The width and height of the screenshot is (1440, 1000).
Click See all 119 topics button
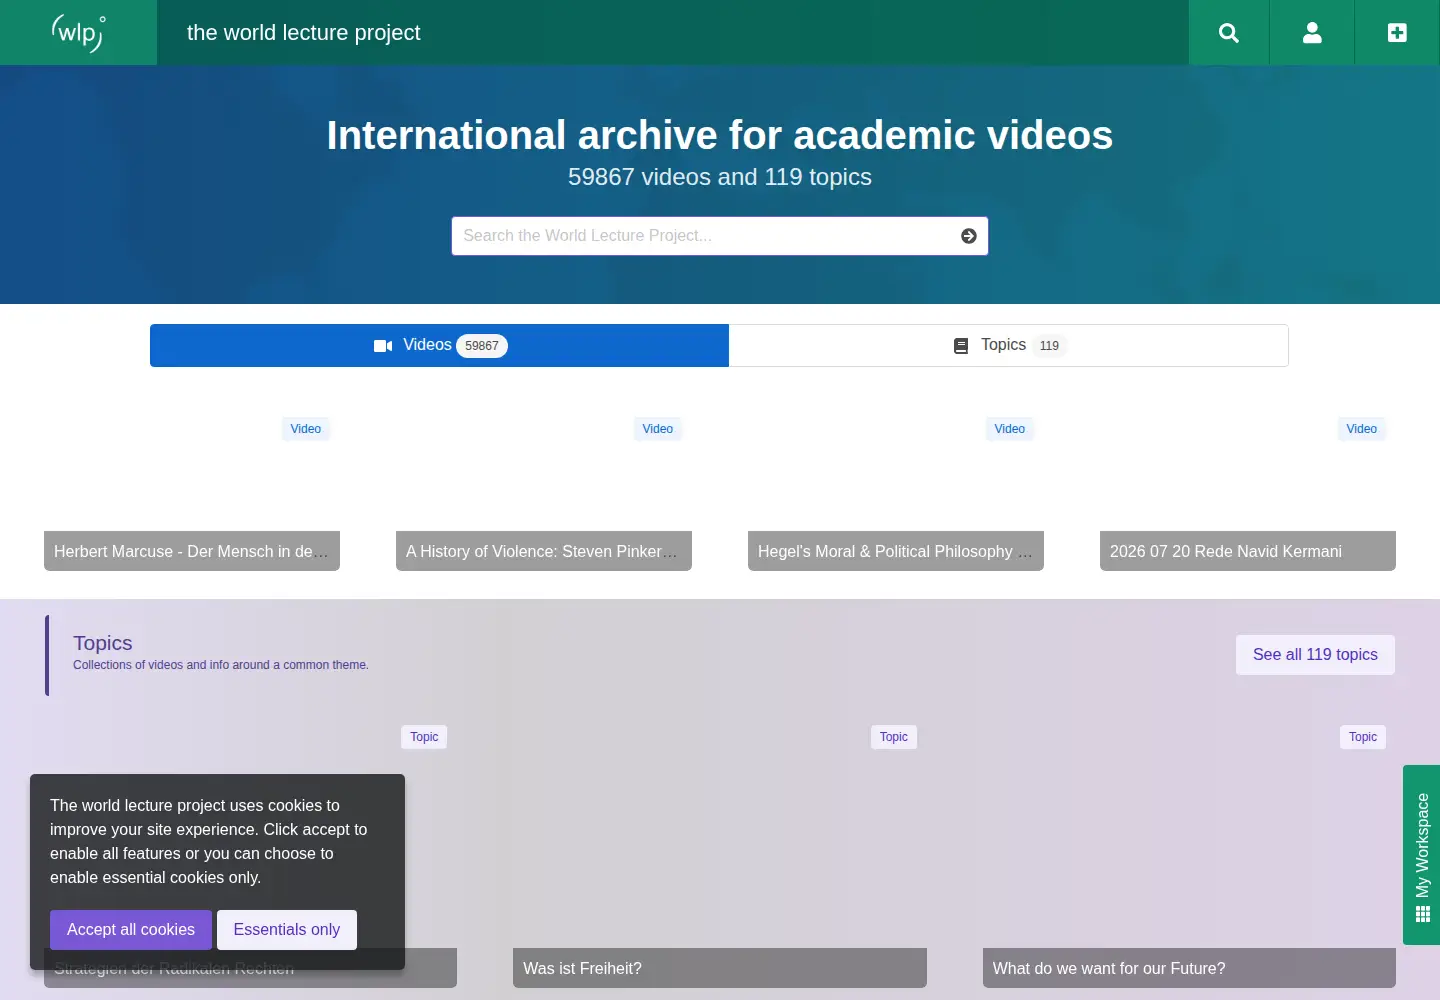[1315, 654]
